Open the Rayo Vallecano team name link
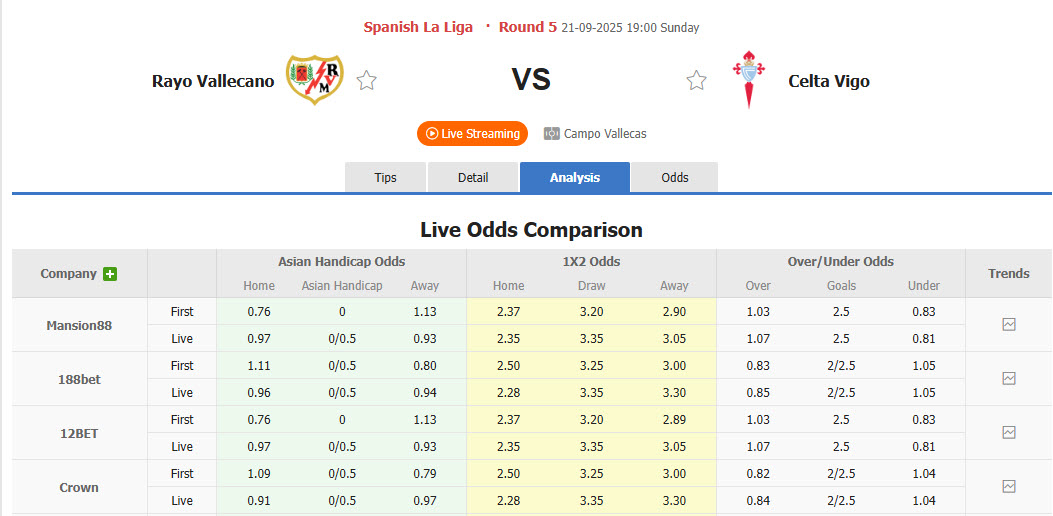Screen dimensions: 1053x516 point(213,81)
